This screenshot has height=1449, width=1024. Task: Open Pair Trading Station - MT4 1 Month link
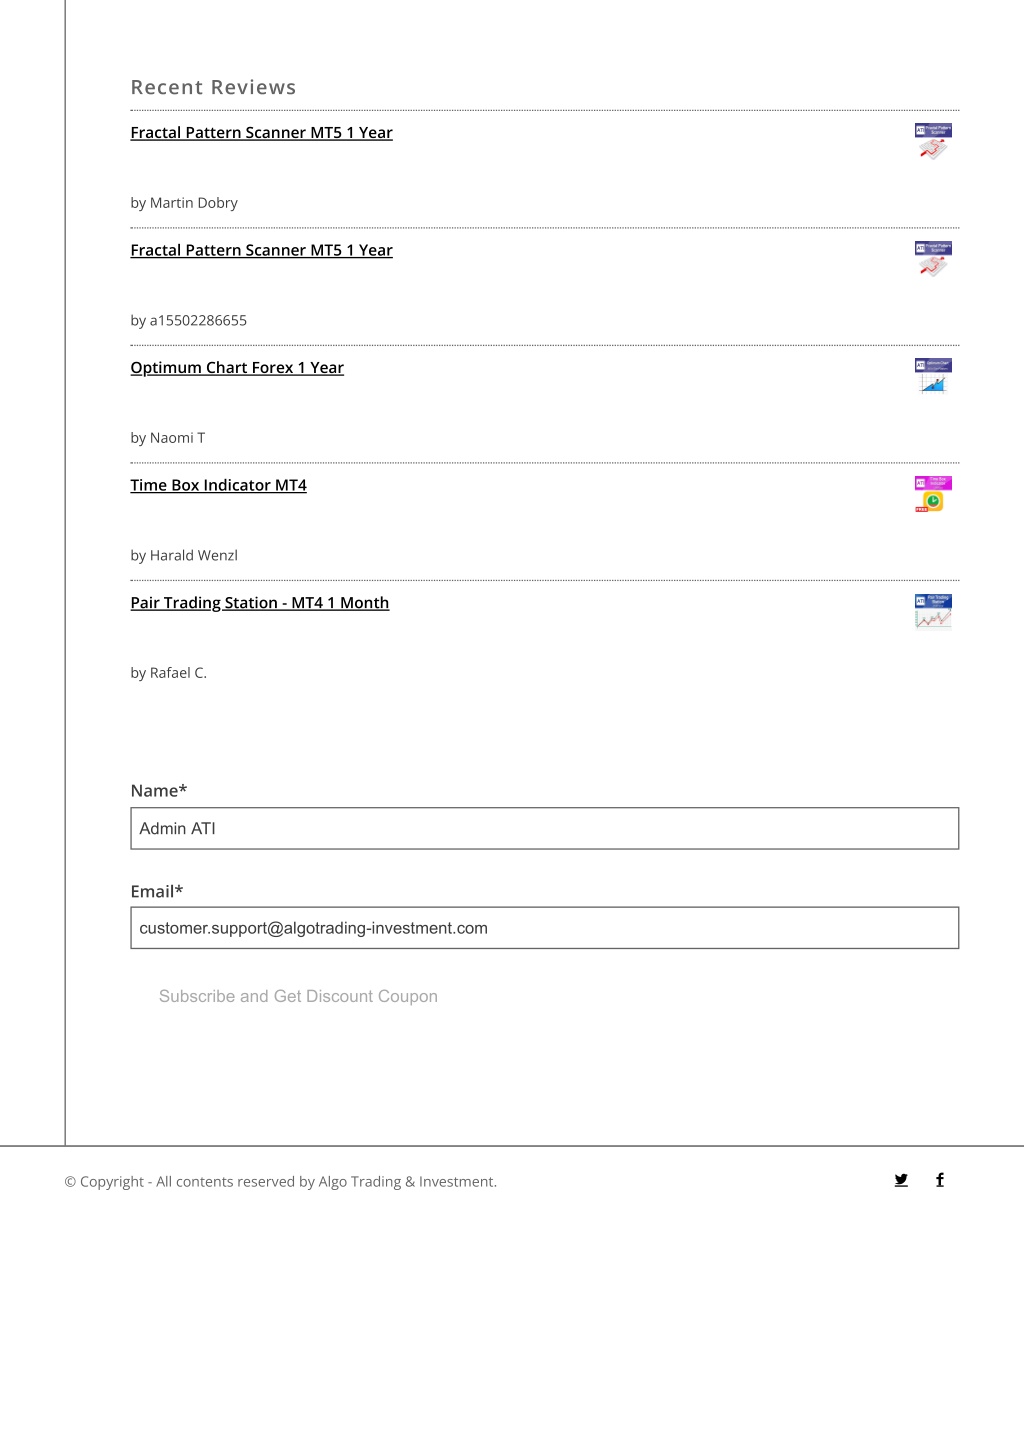(259, 603)
